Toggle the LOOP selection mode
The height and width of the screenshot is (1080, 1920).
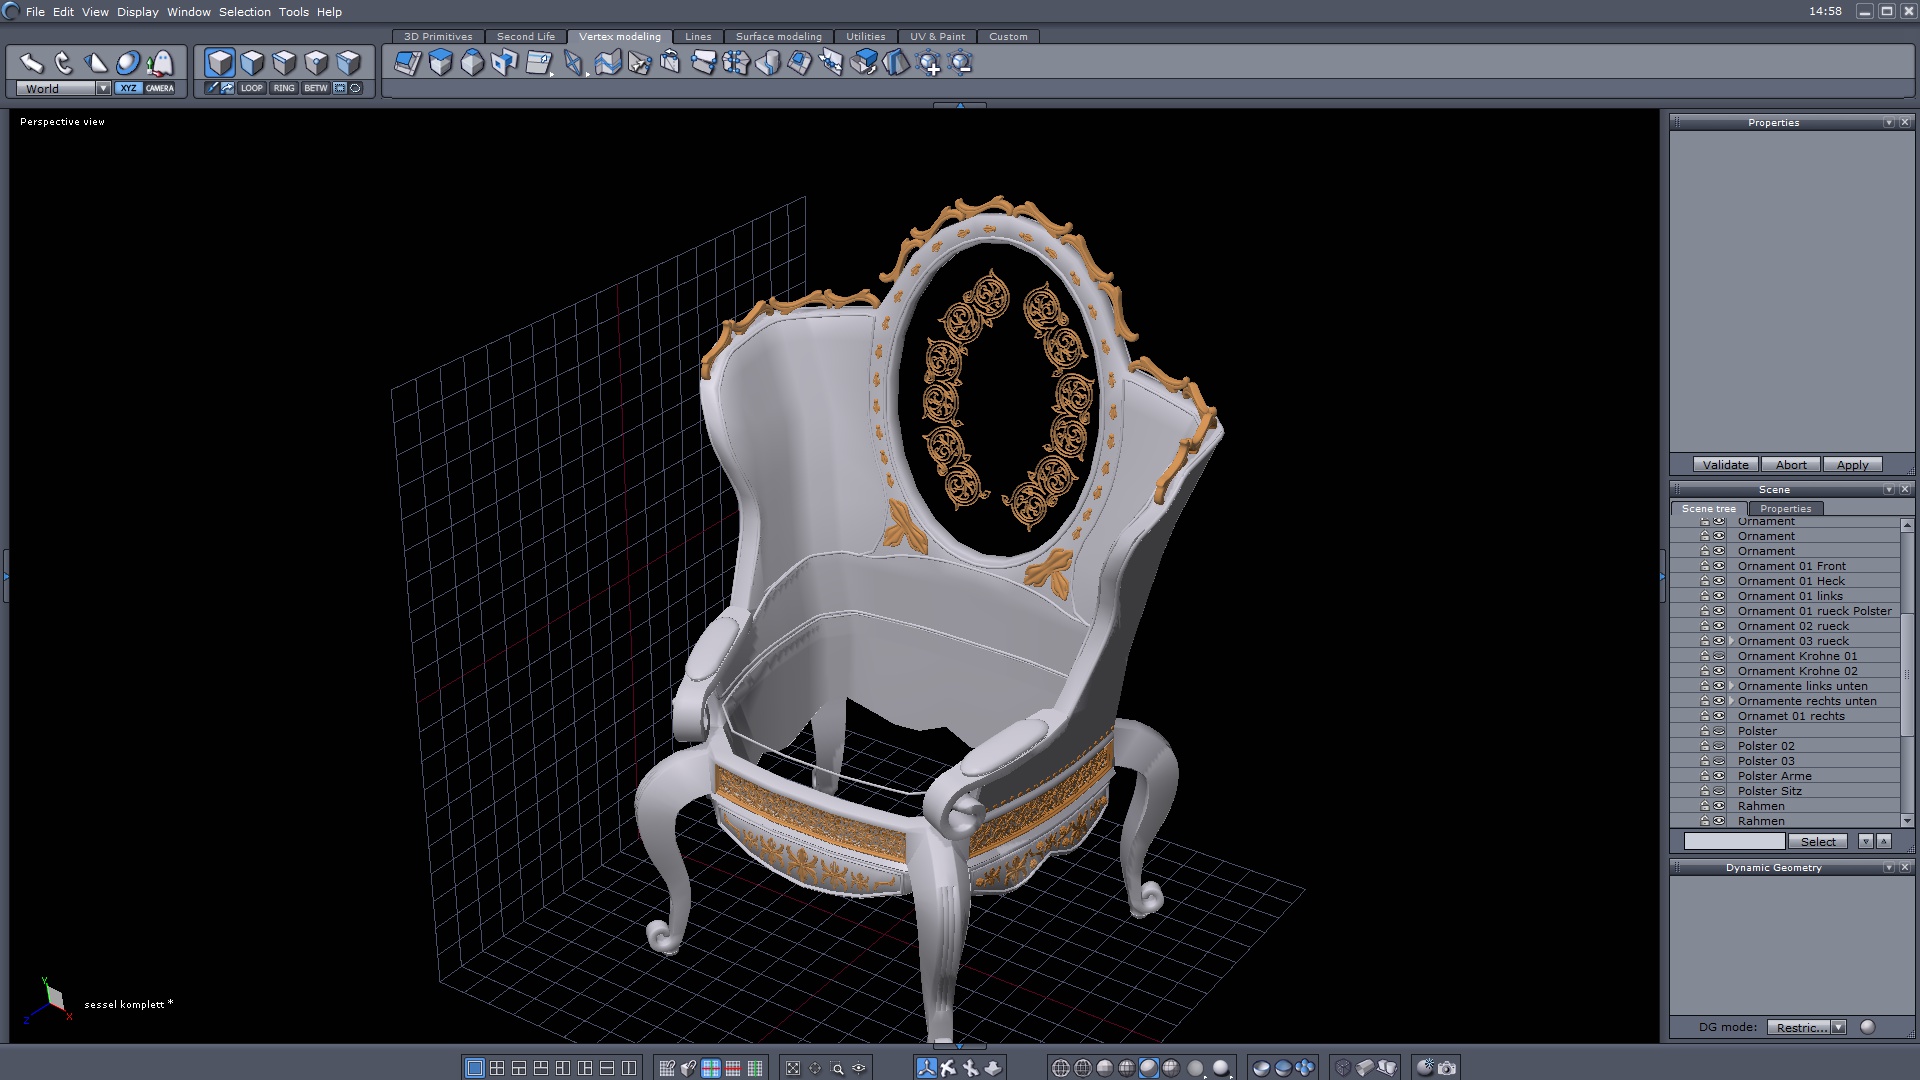[x=251, y=88]
